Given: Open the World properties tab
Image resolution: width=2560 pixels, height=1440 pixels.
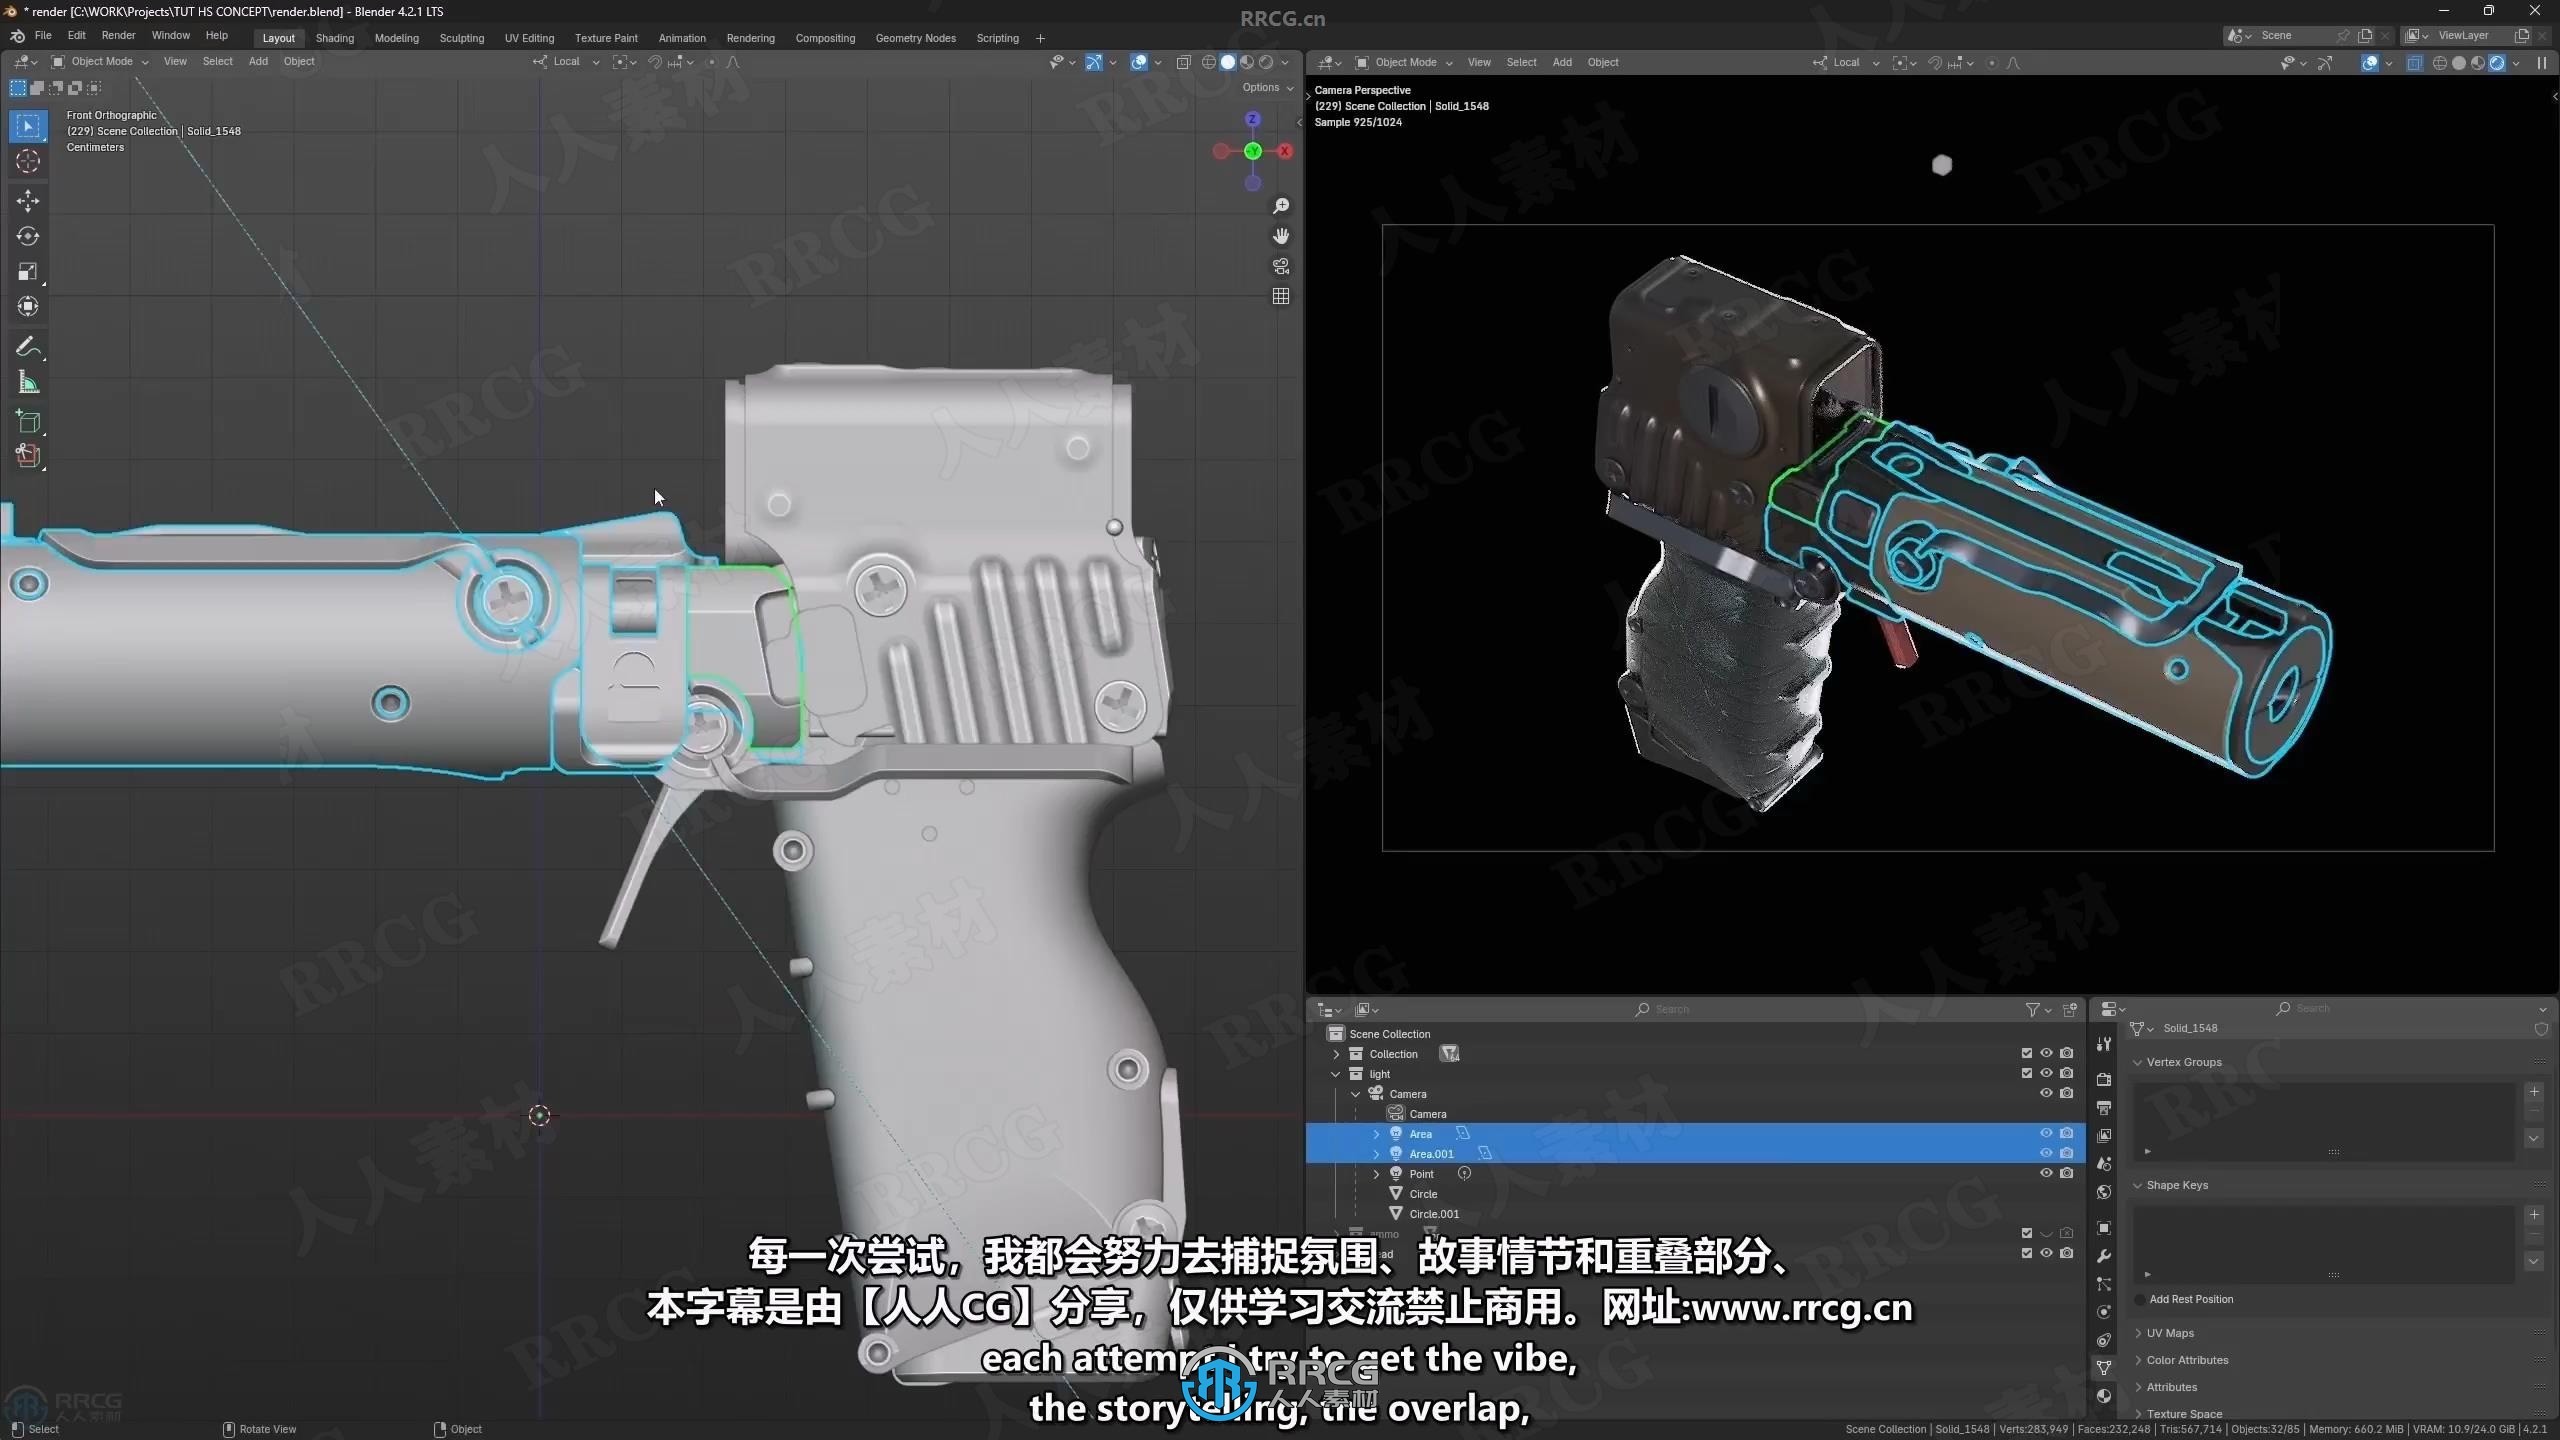Looking at the screenshot, I should coord(2104,1192).
